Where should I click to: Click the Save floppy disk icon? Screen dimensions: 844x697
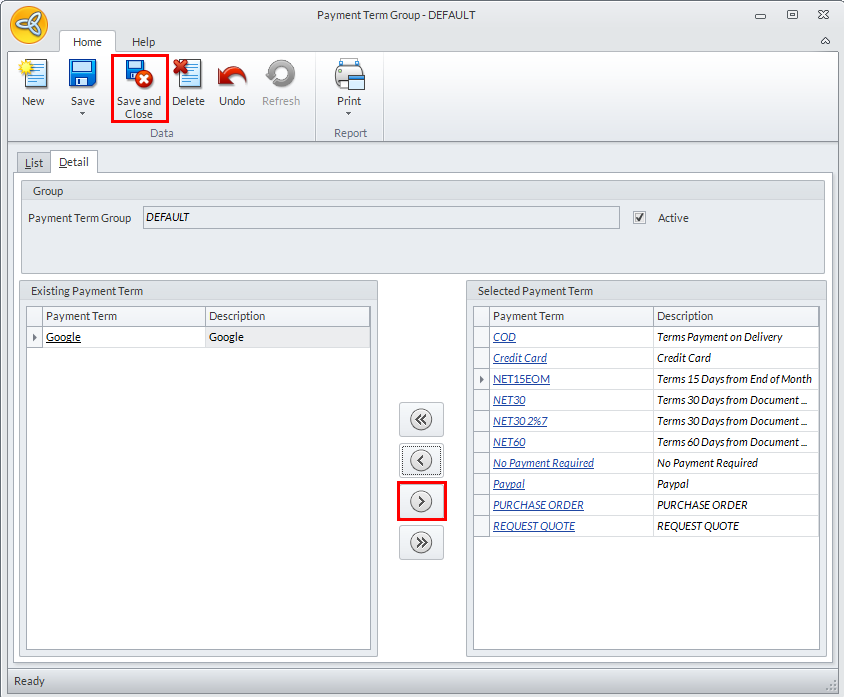[82, 74]
